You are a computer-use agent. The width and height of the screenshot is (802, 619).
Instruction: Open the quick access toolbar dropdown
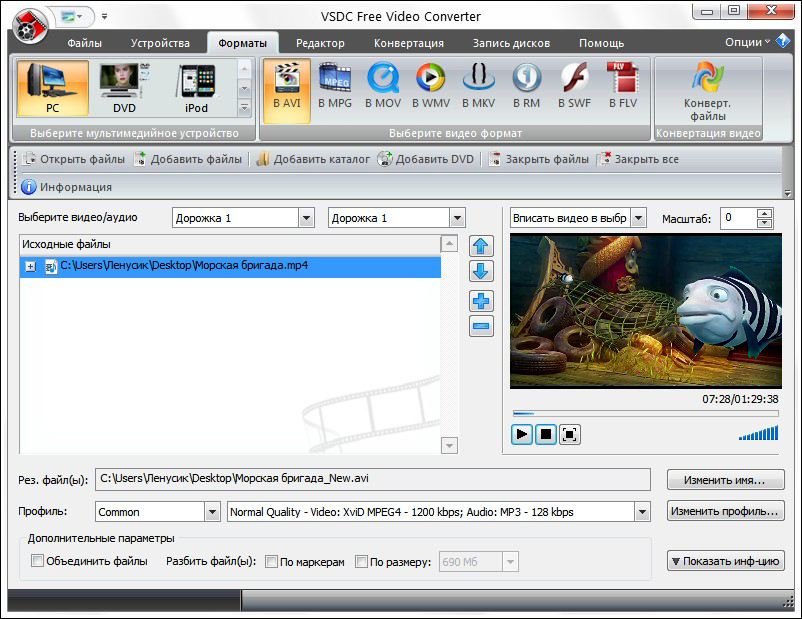click(x=104, y=16)
